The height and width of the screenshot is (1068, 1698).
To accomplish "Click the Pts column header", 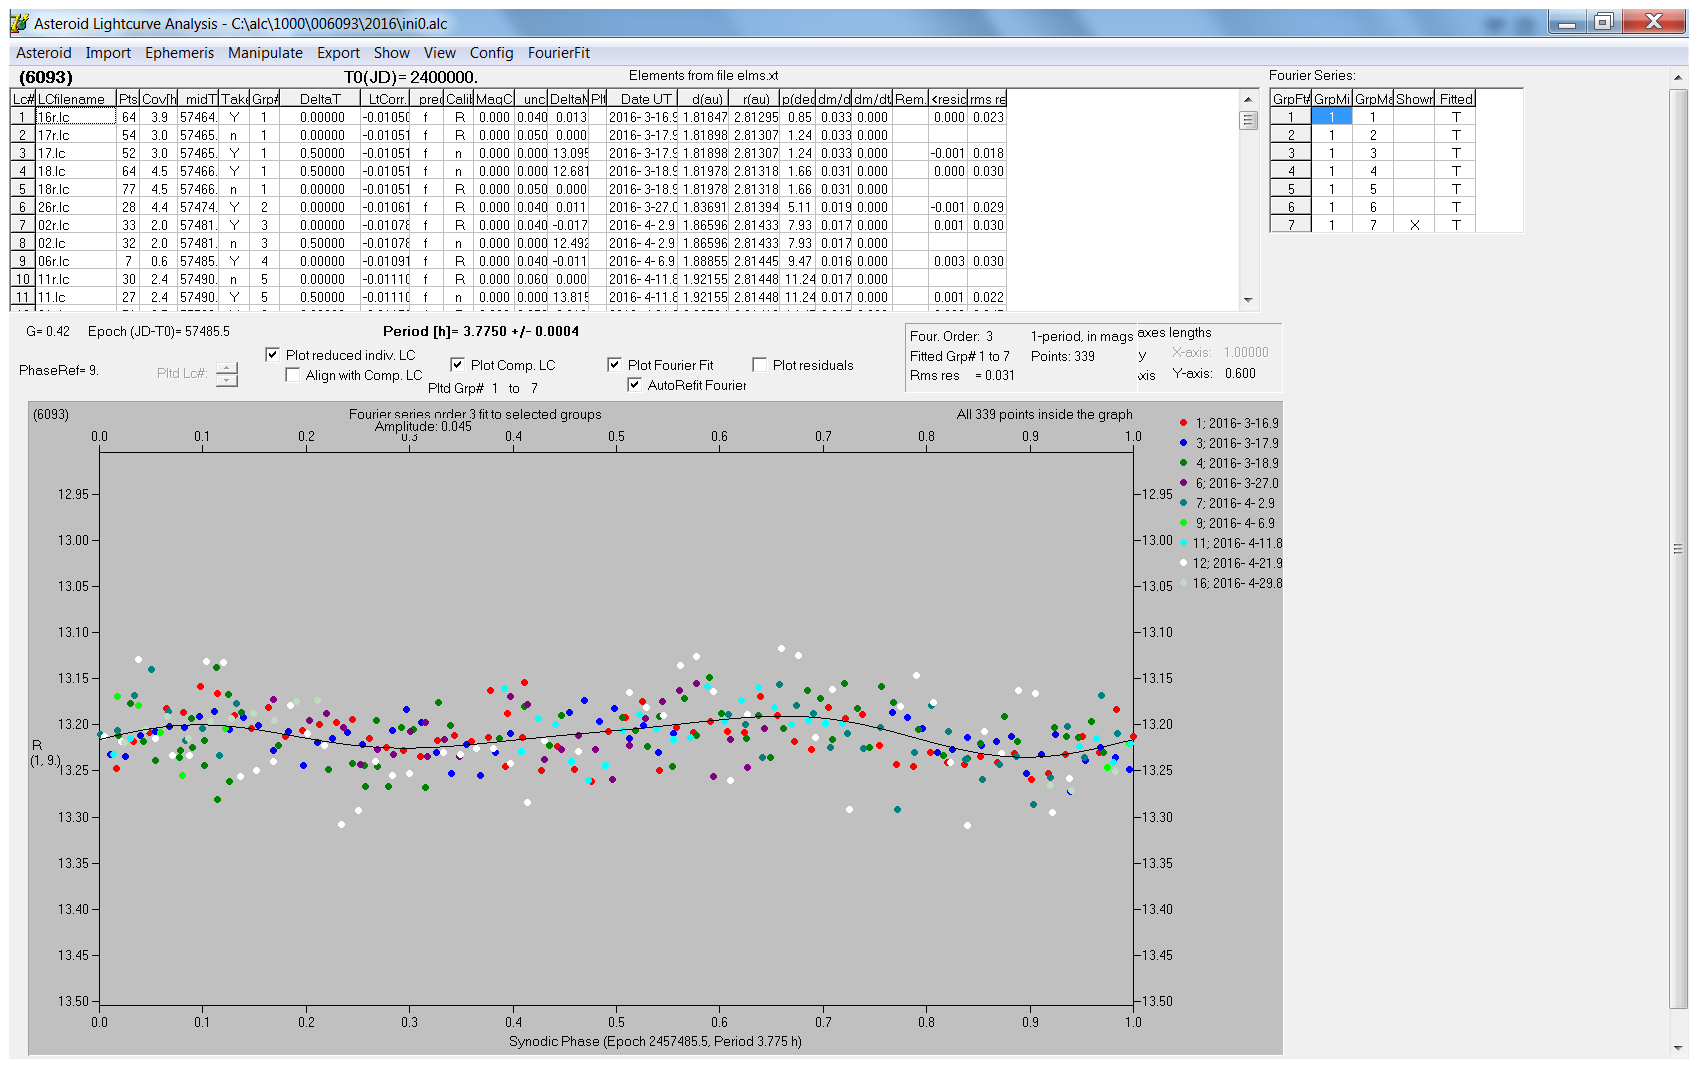I will [x=128, y=99].
